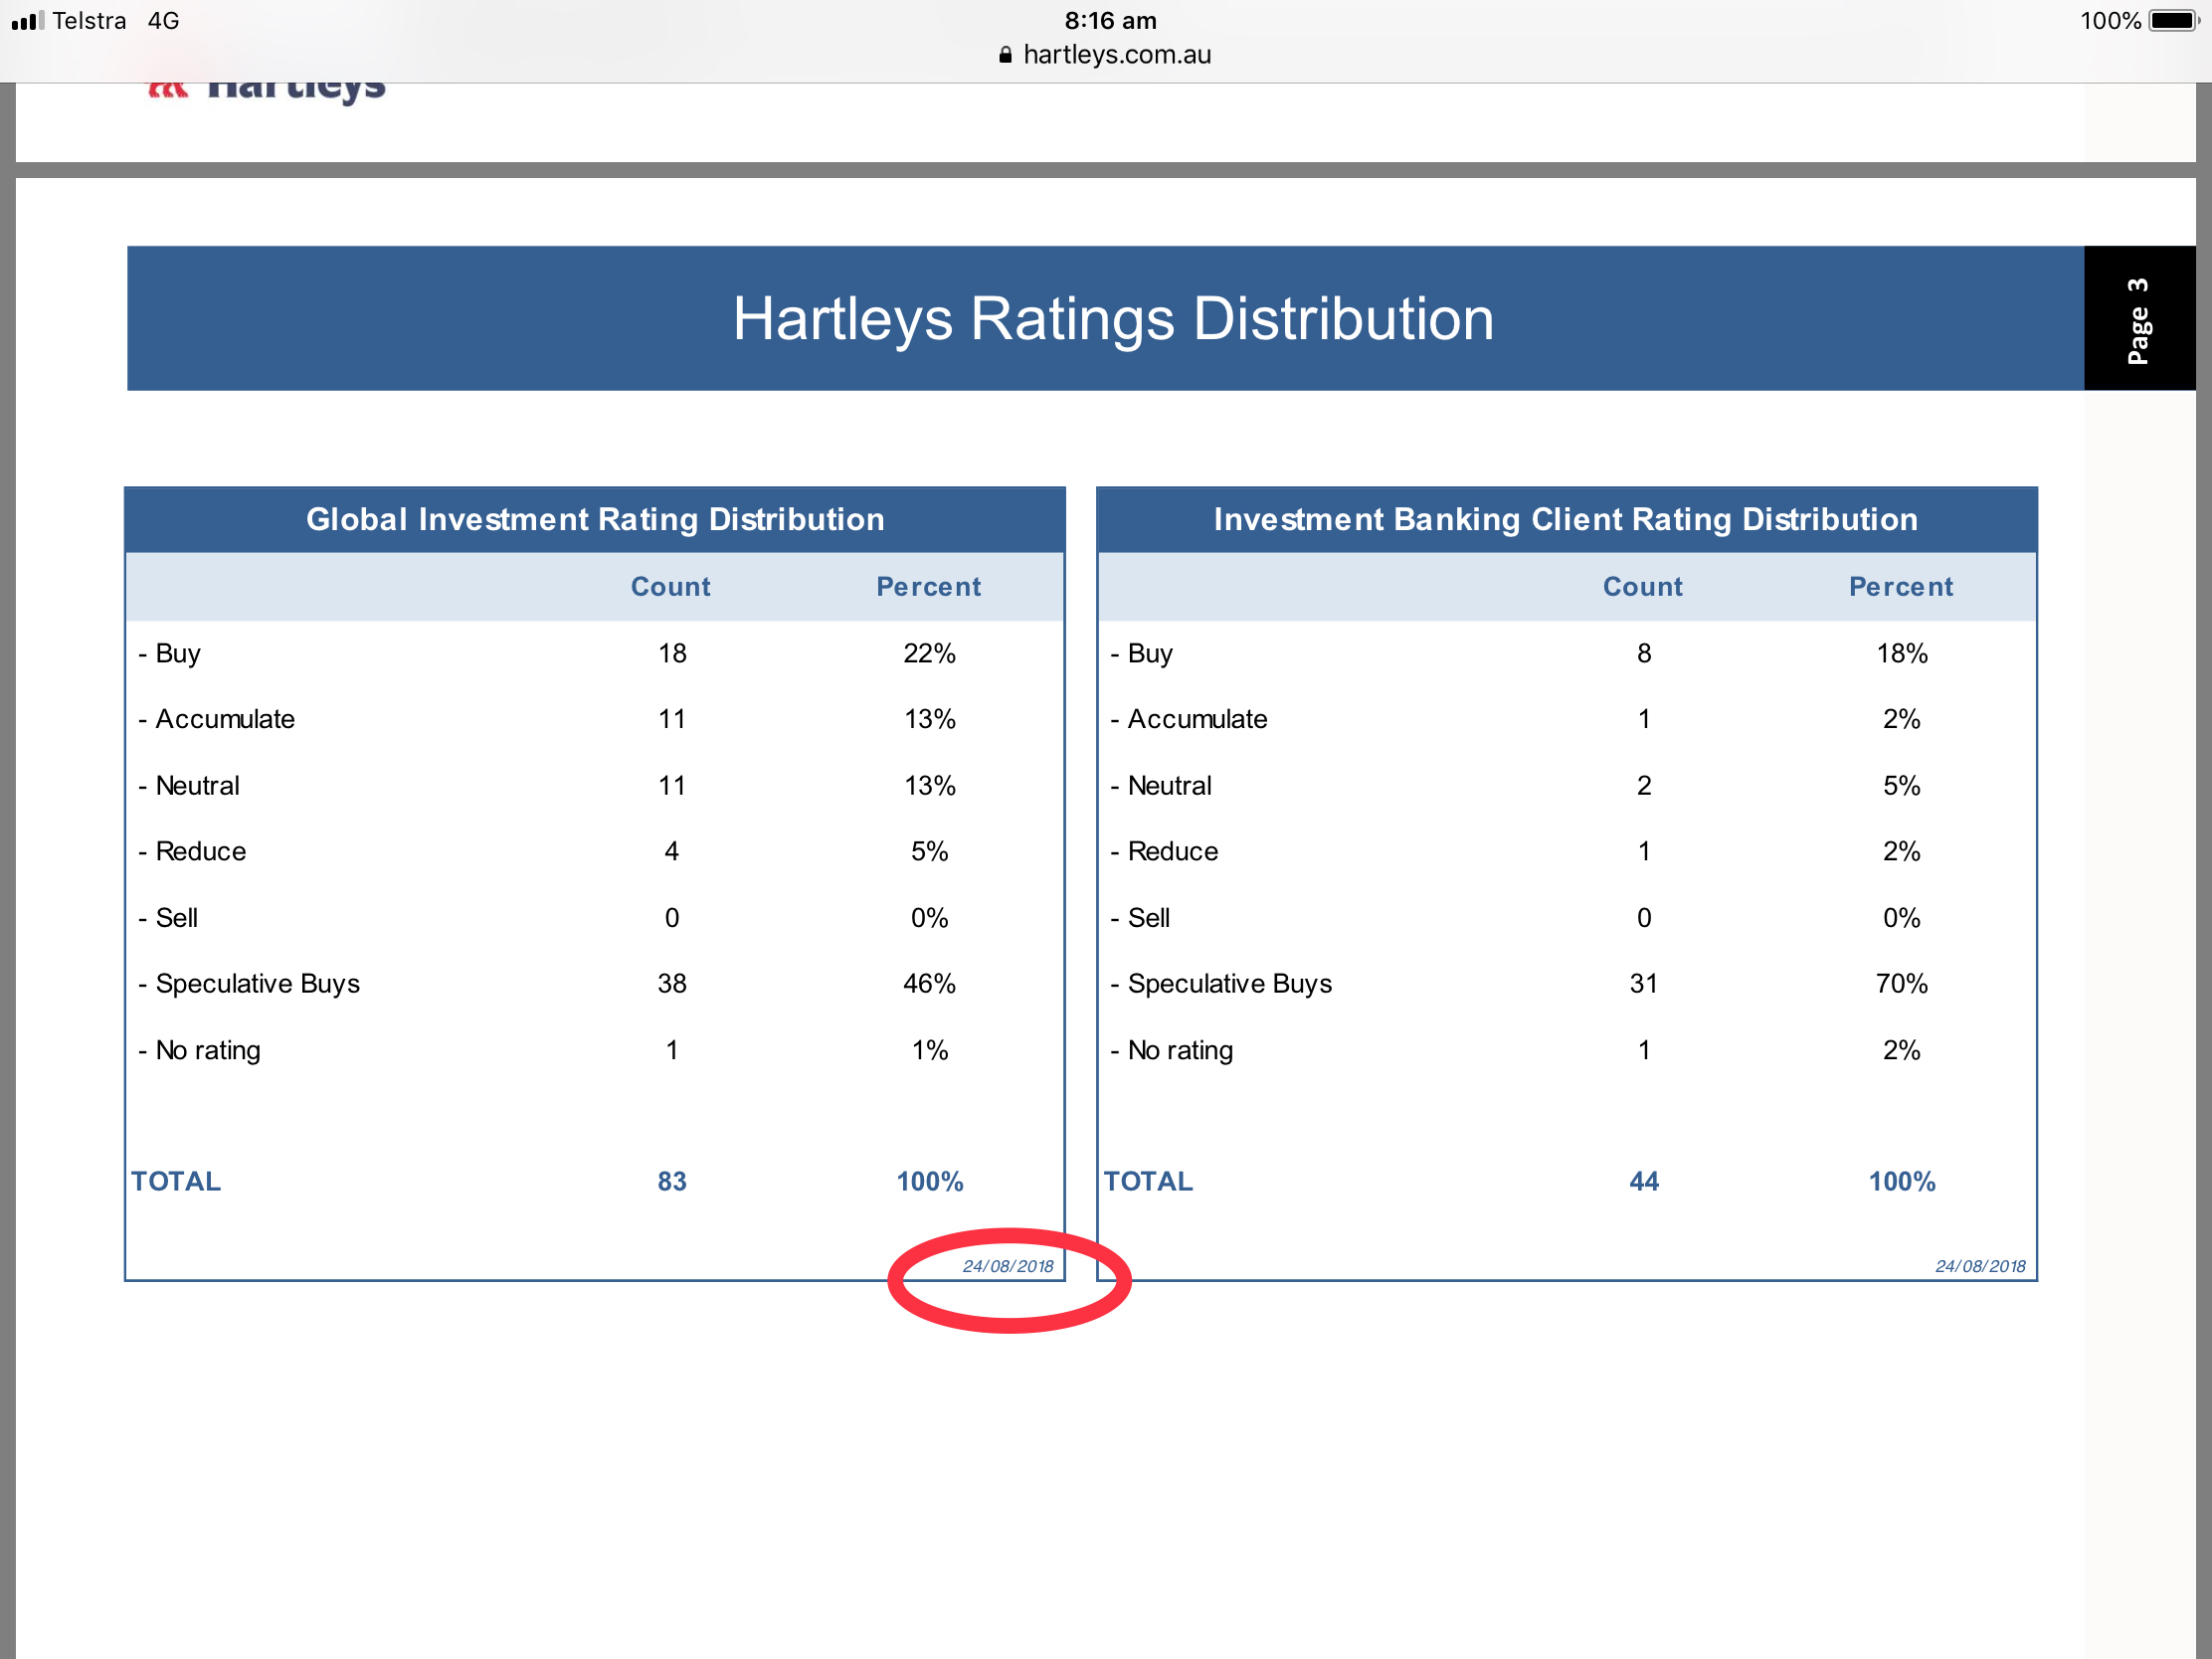Viewport: 2212px width, 1659px height.
Task: Tap the TOTAL label in Global table
Action: [x=176, y=1182]
